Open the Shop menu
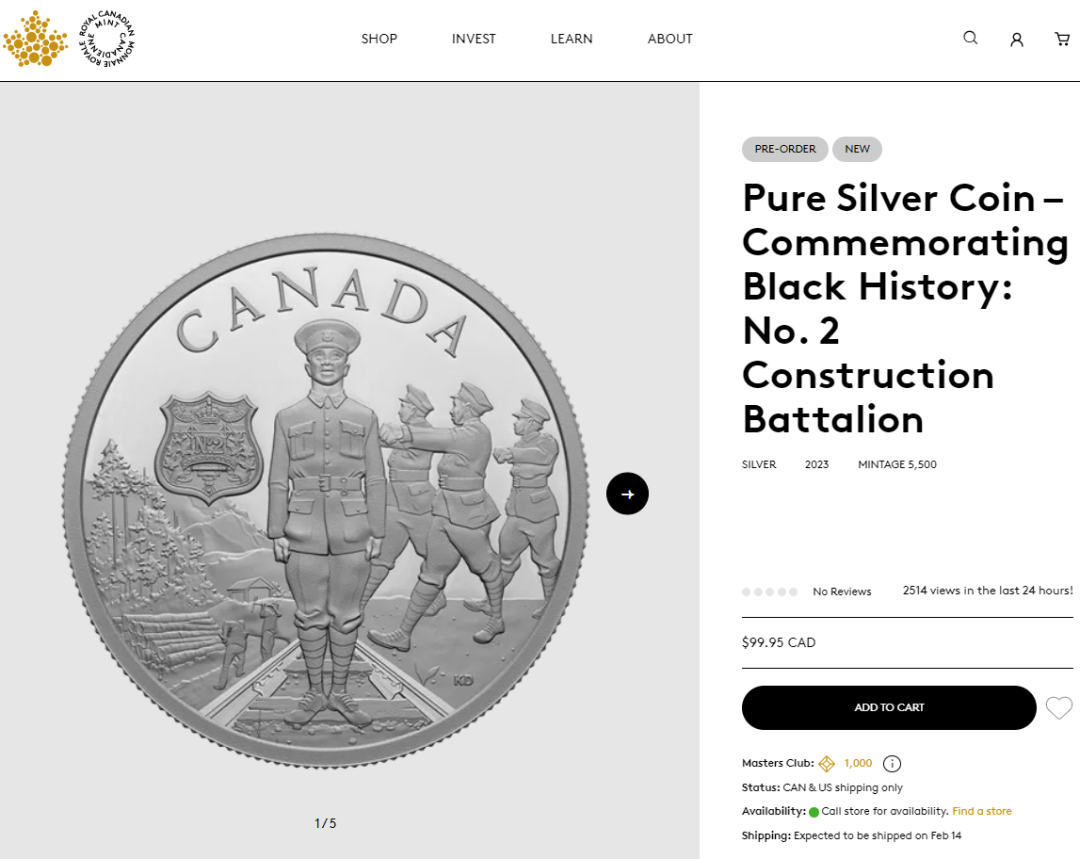The width and height of the screenshot is (1080, 859). 379,39
